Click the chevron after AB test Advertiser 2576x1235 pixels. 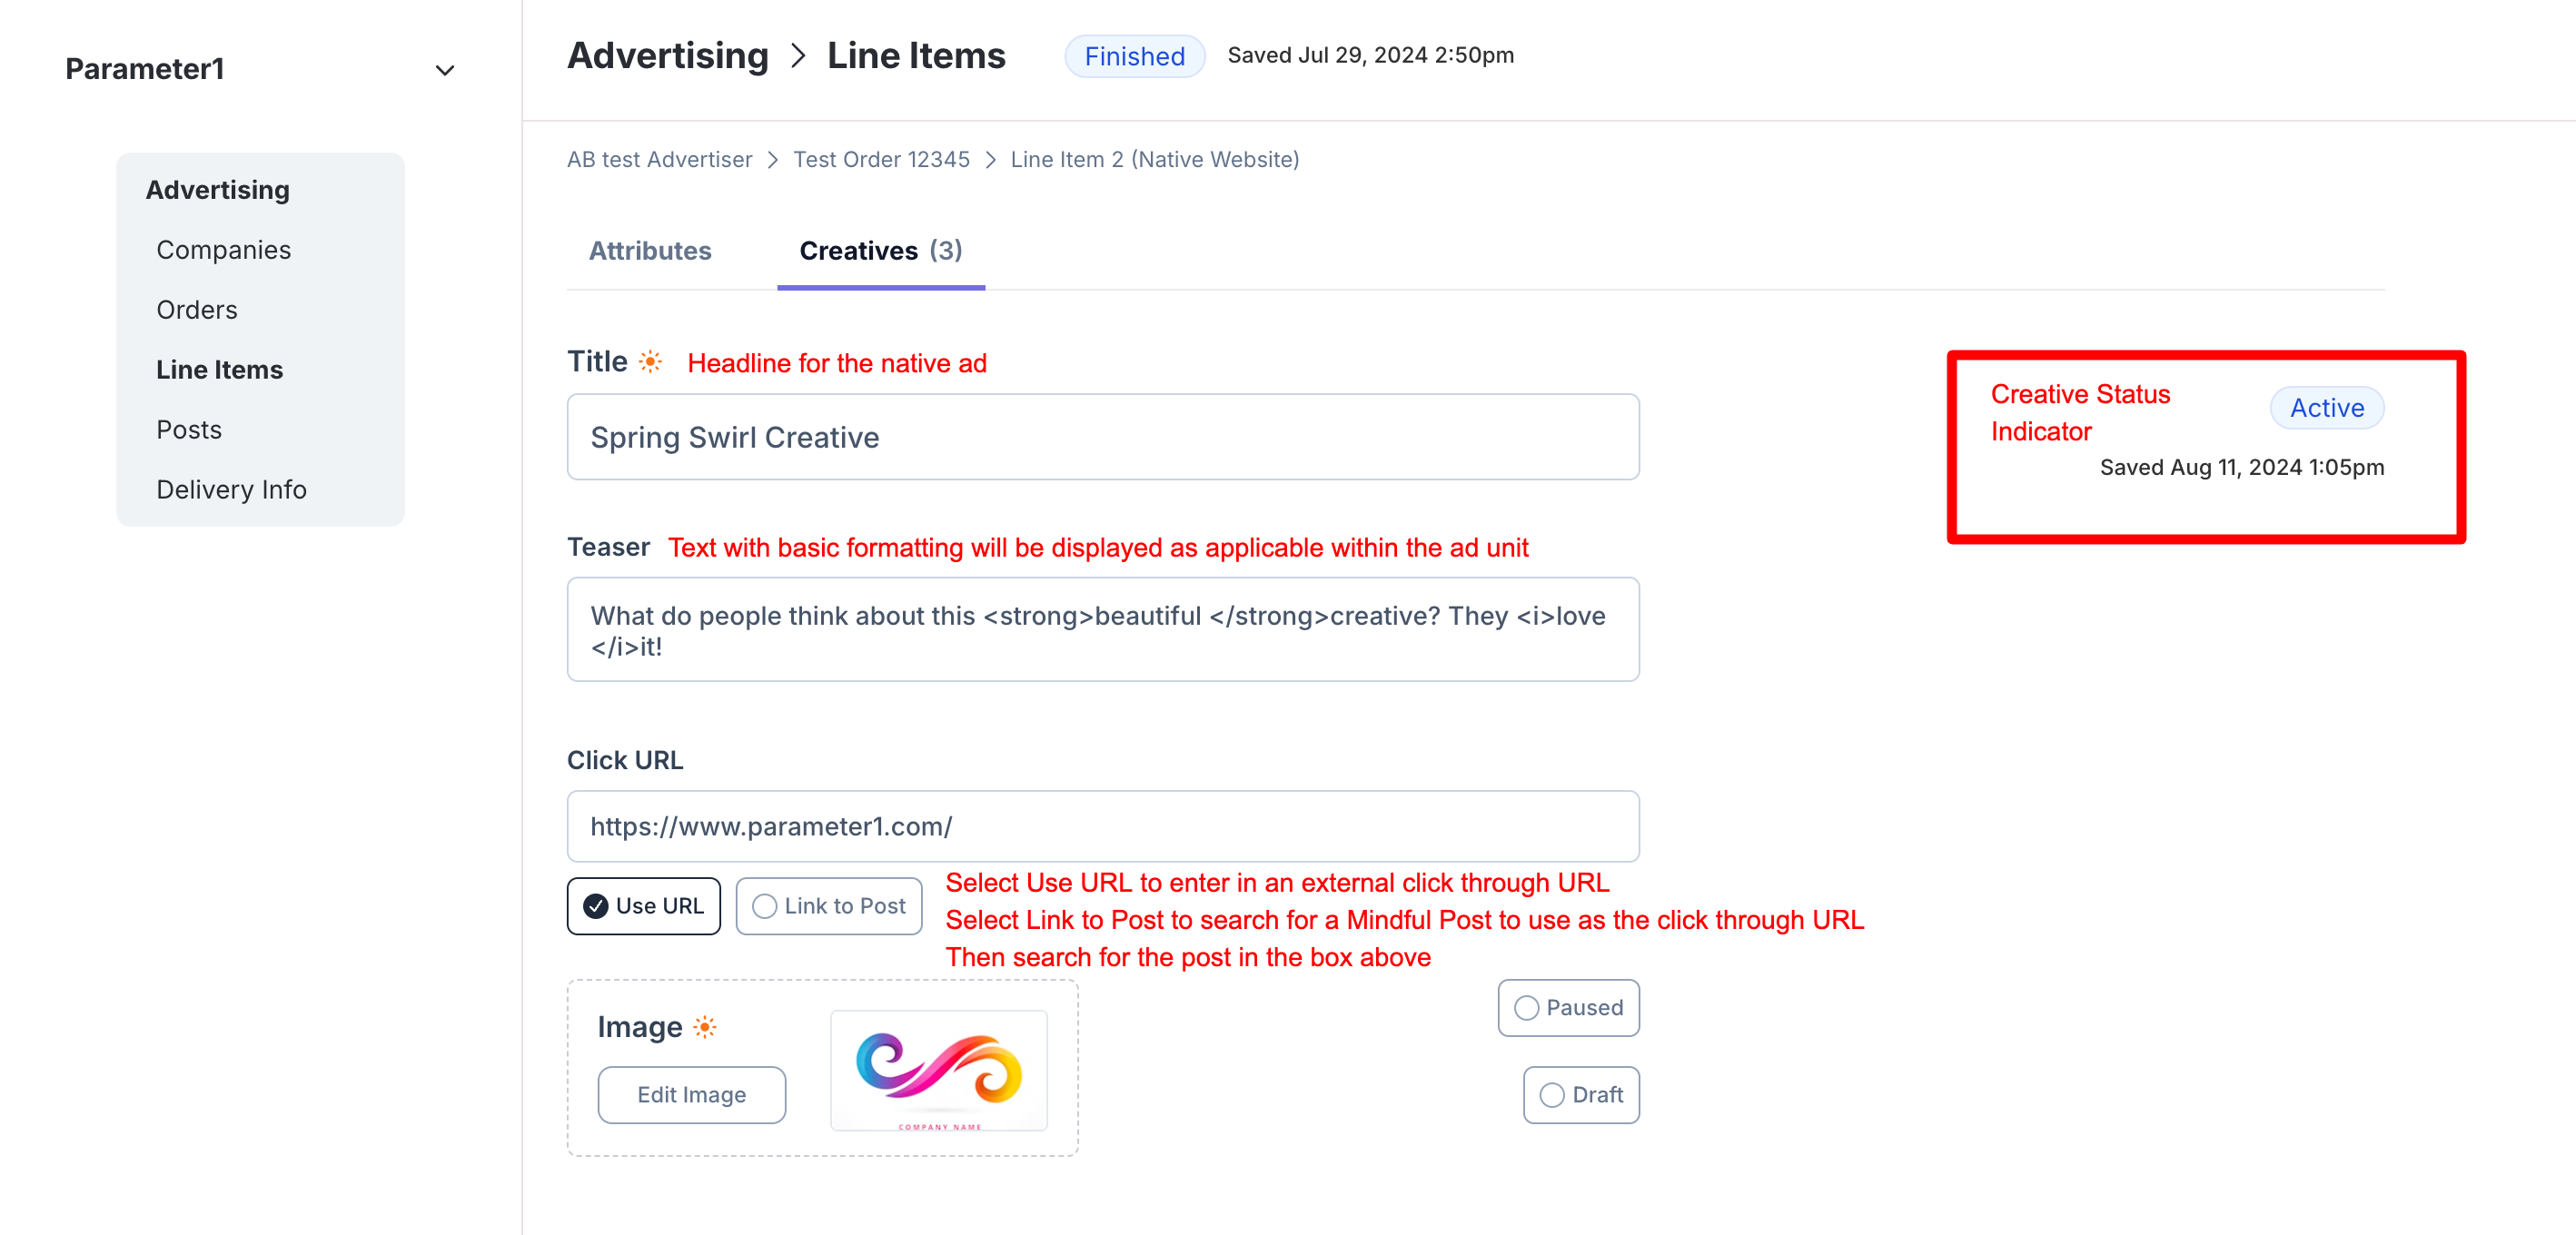pyautogui.click(x=773, y=160)
